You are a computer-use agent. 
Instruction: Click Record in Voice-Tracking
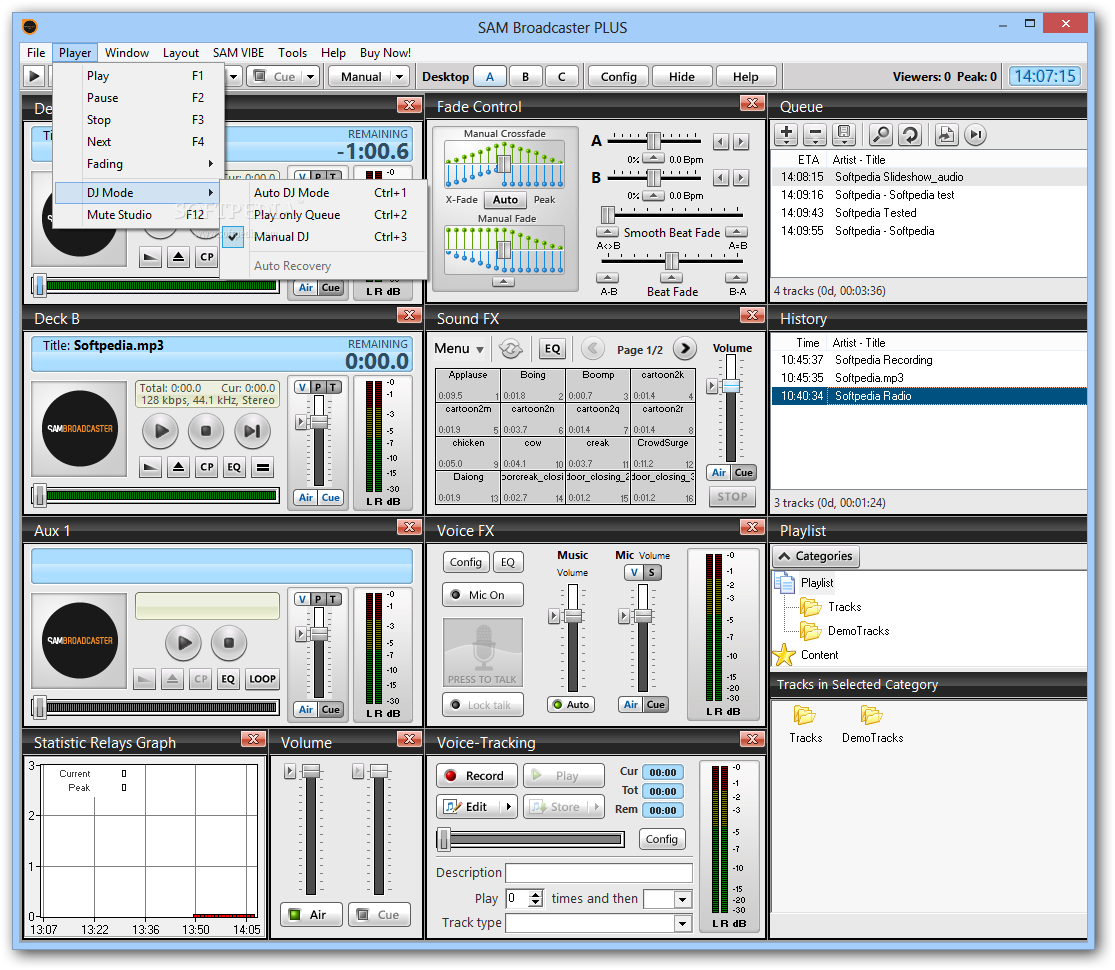tap(475, 776)
